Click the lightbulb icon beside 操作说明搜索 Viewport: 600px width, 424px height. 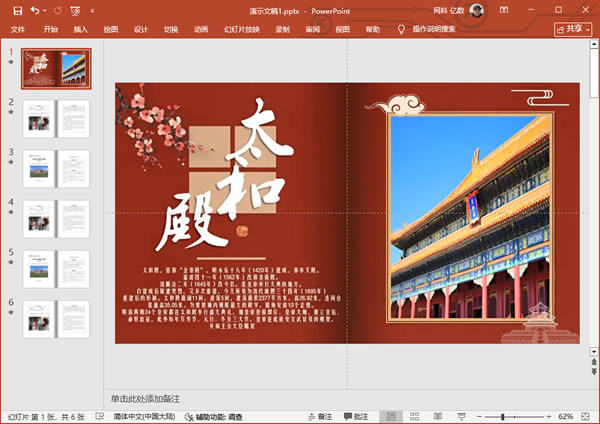click(402, 30)
